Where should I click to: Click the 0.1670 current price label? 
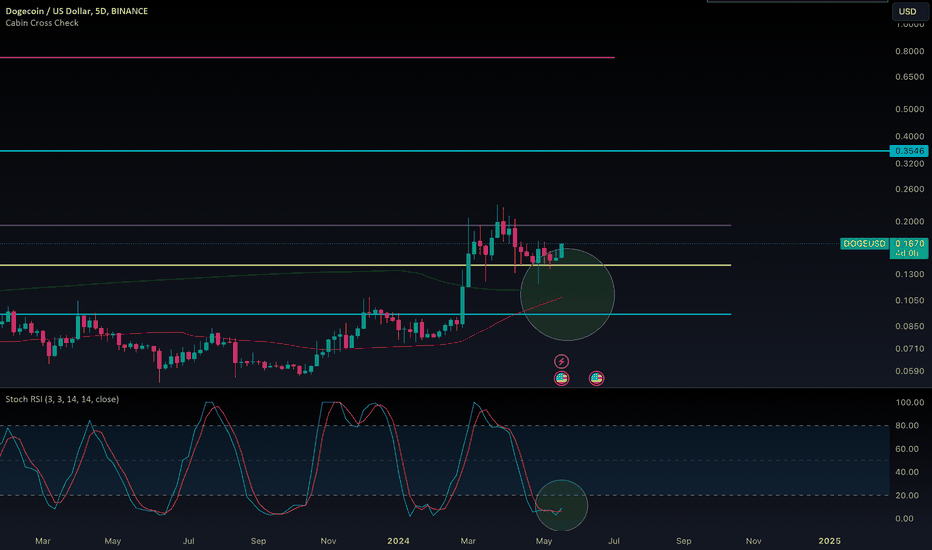point(909,243)
